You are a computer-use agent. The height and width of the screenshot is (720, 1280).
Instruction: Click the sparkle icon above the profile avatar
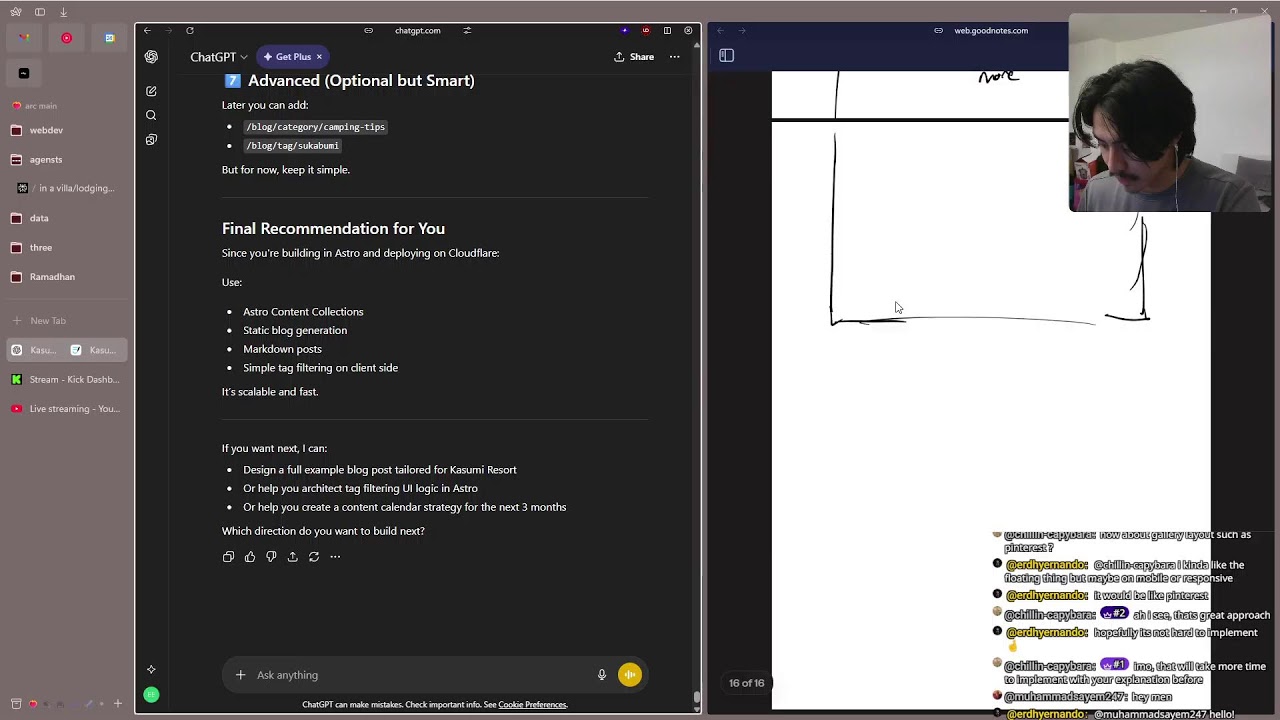[x=151, y=669]
